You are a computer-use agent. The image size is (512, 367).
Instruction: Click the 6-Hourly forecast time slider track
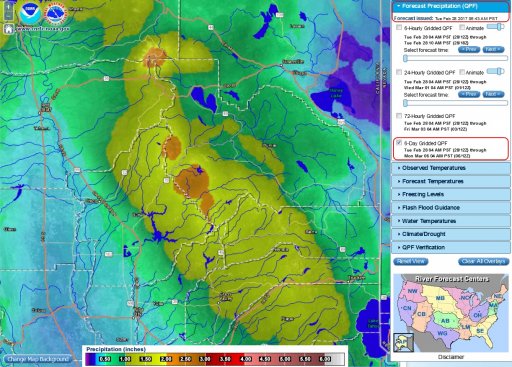point(456,58)
